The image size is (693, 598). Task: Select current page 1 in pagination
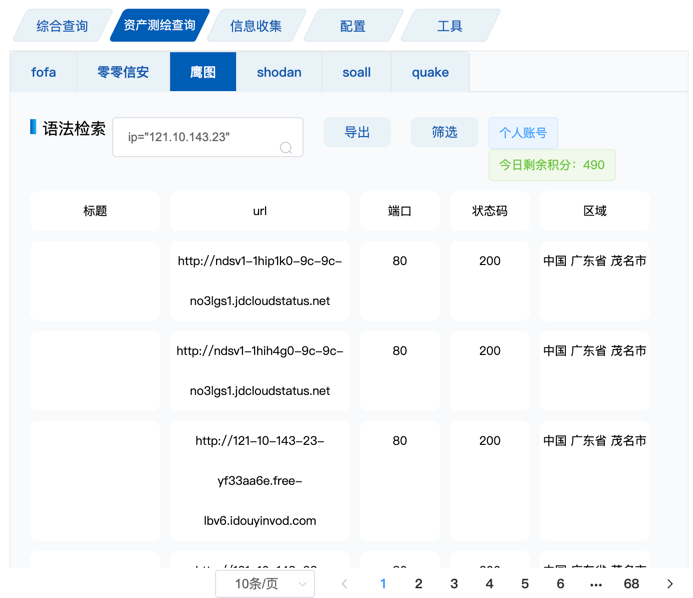(x=383, y=584)
